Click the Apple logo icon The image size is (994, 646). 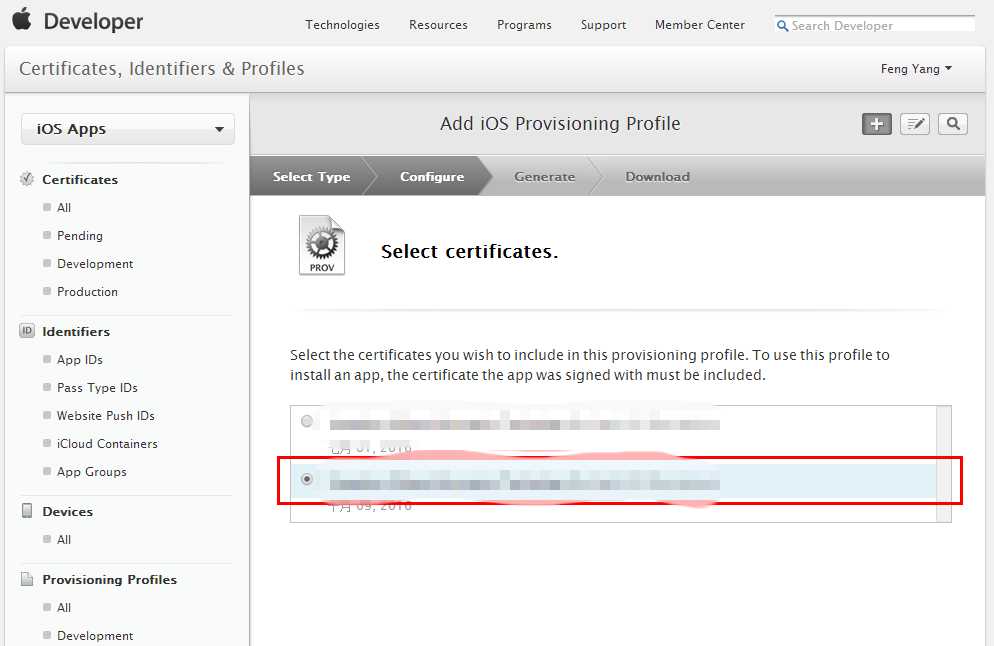point(22,19)
